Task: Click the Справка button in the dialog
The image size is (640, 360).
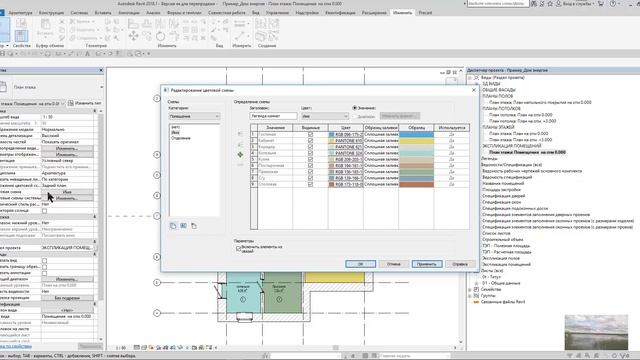Action: coord(460,264)
